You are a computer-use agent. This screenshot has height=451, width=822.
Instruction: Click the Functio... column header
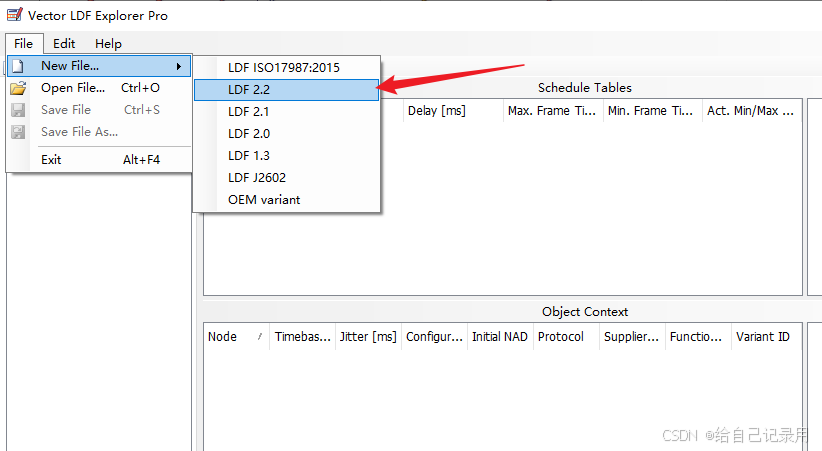pos(699,337)
